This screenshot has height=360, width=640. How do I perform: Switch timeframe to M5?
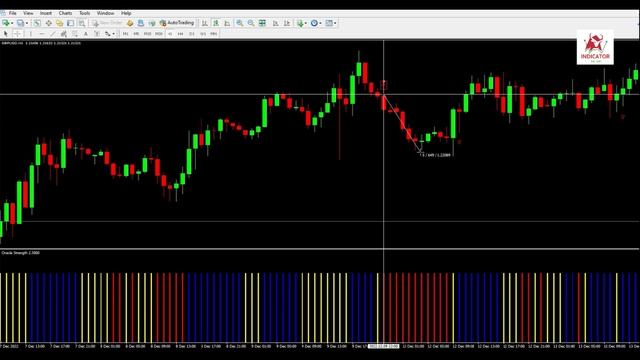tap(136, 33)
